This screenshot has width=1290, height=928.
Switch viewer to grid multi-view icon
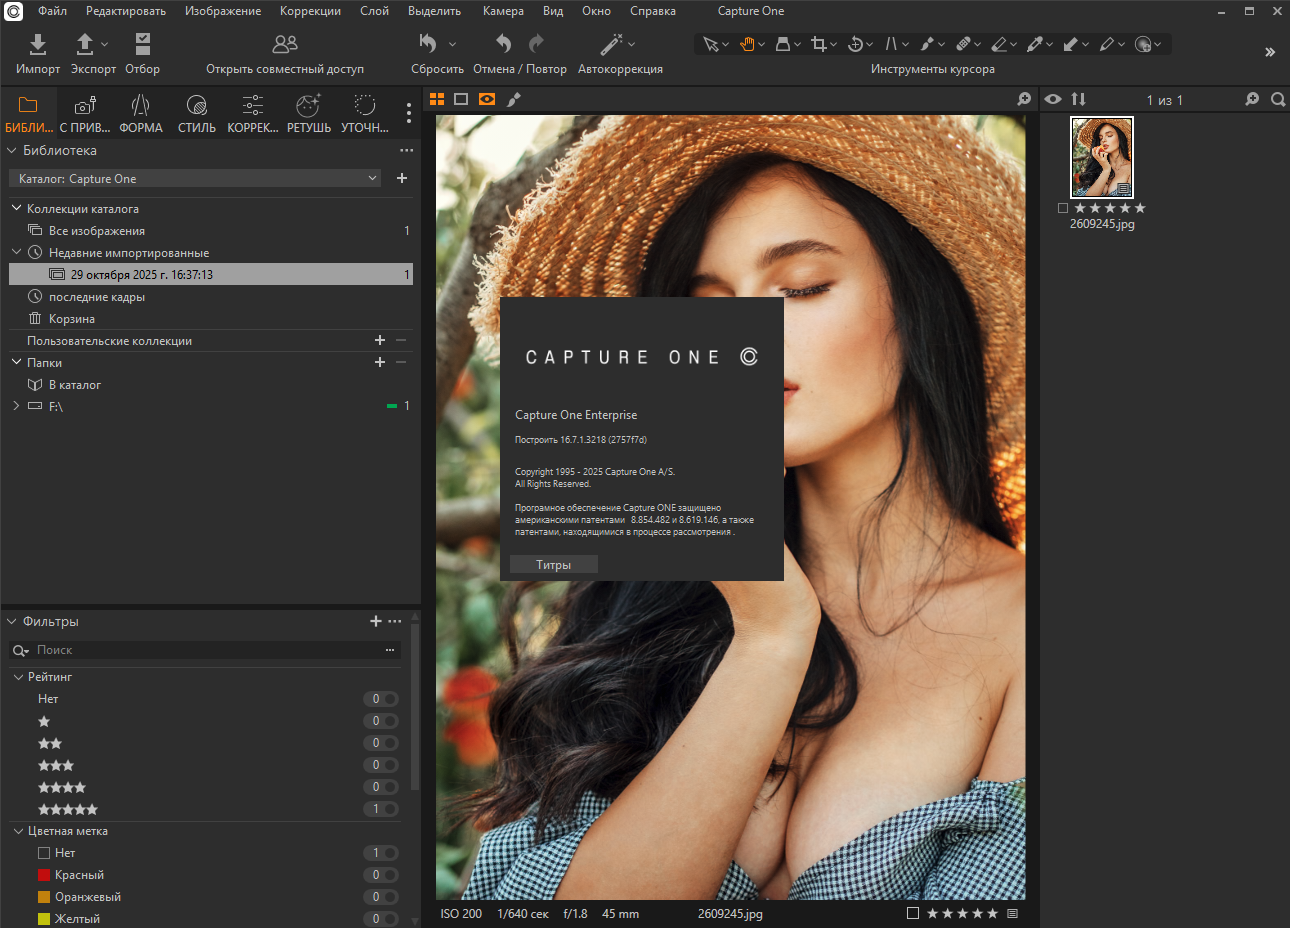[x=437, y=99]
